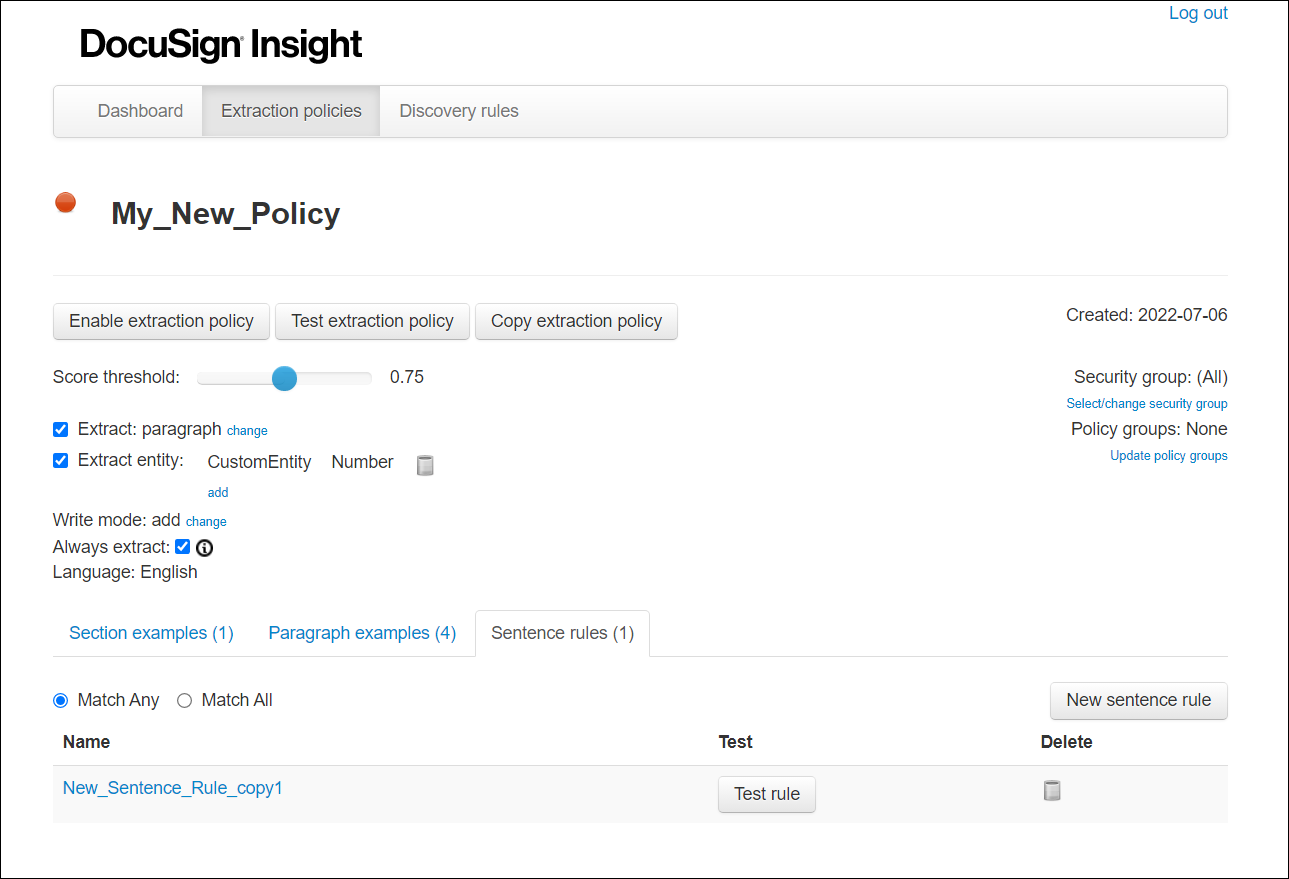
Task: Click change link beside Write mode
Action: point(206,522)
